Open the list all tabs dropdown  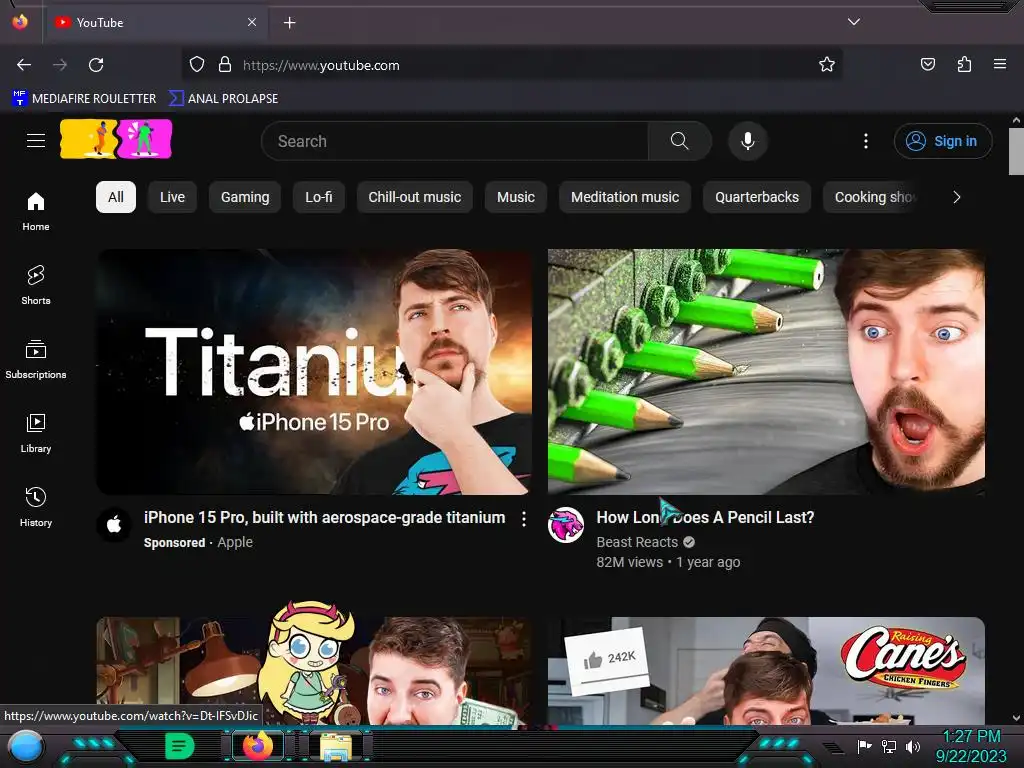coord(854,22)
